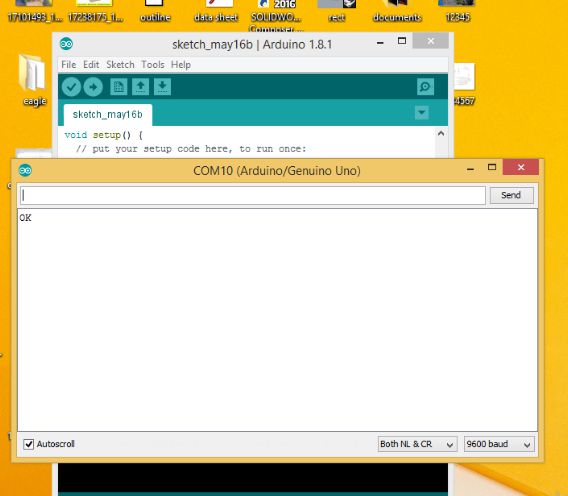Image resolution: width=568 pixels, height=496 pixels.
Task: Click the Arduino logo in the COM10 title bar
Action: point(25,170)
